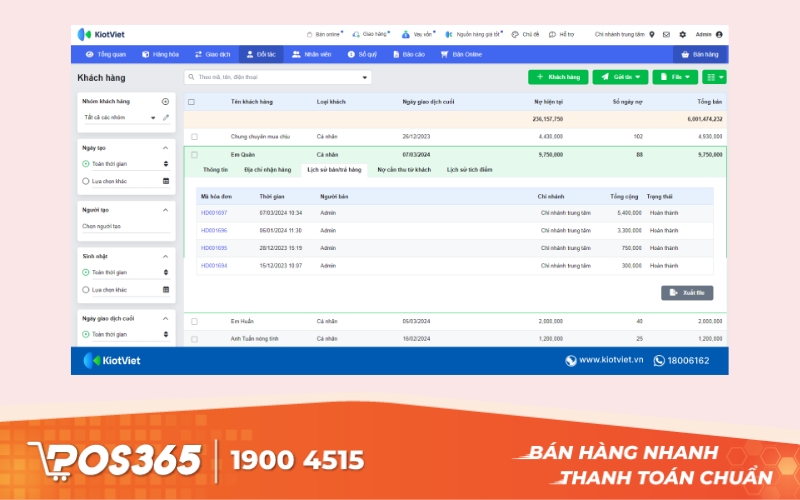Open the Nhân viên menu

(311, 54)
